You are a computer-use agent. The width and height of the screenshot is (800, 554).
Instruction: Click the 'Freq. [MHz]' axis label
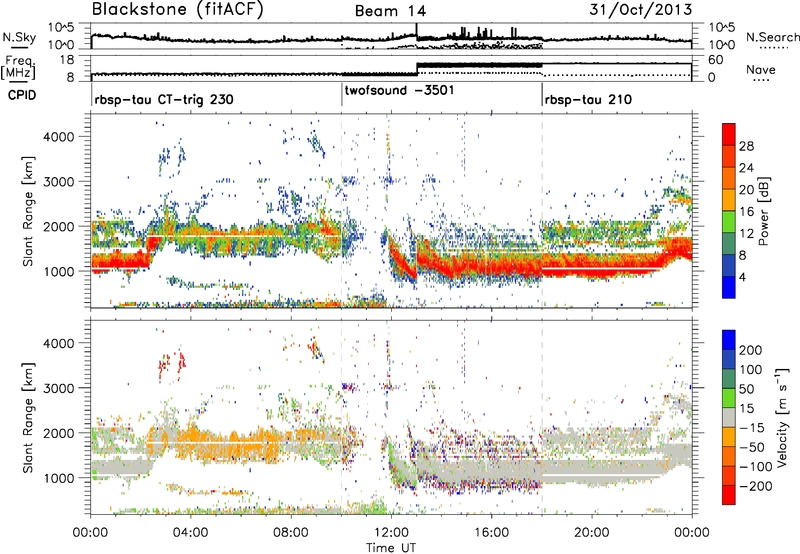(x=18, y=67)
